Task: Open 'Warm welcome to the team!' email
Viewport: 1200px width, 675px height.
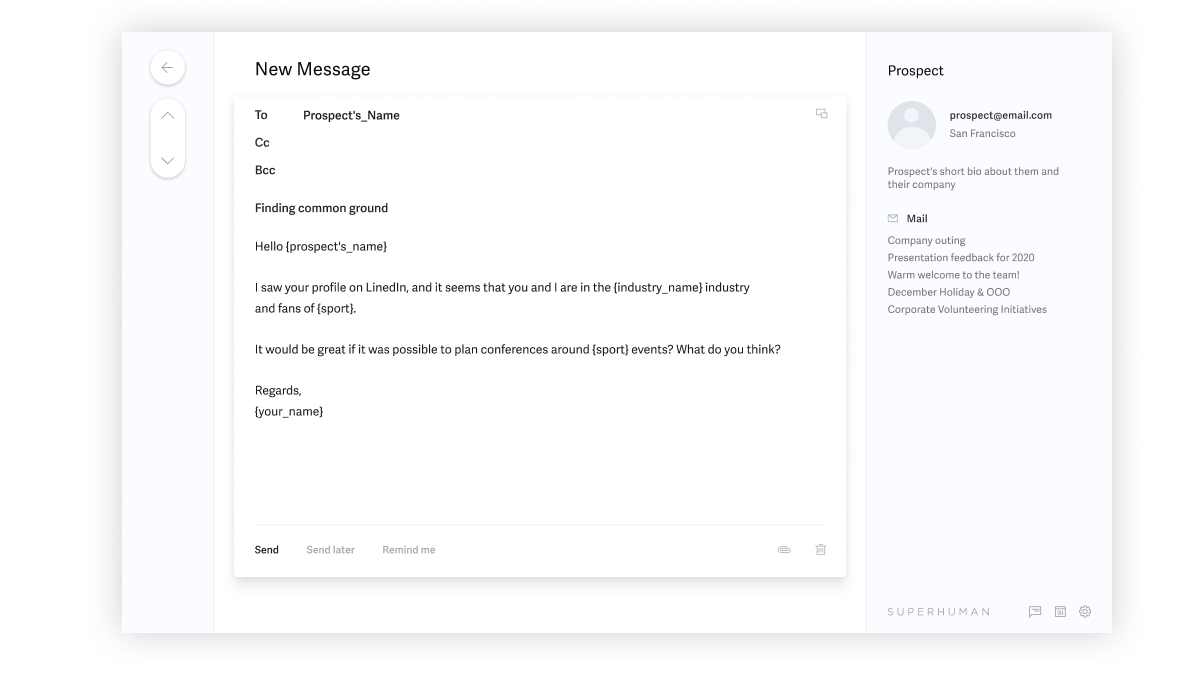Action: click(x=953, y=275)
